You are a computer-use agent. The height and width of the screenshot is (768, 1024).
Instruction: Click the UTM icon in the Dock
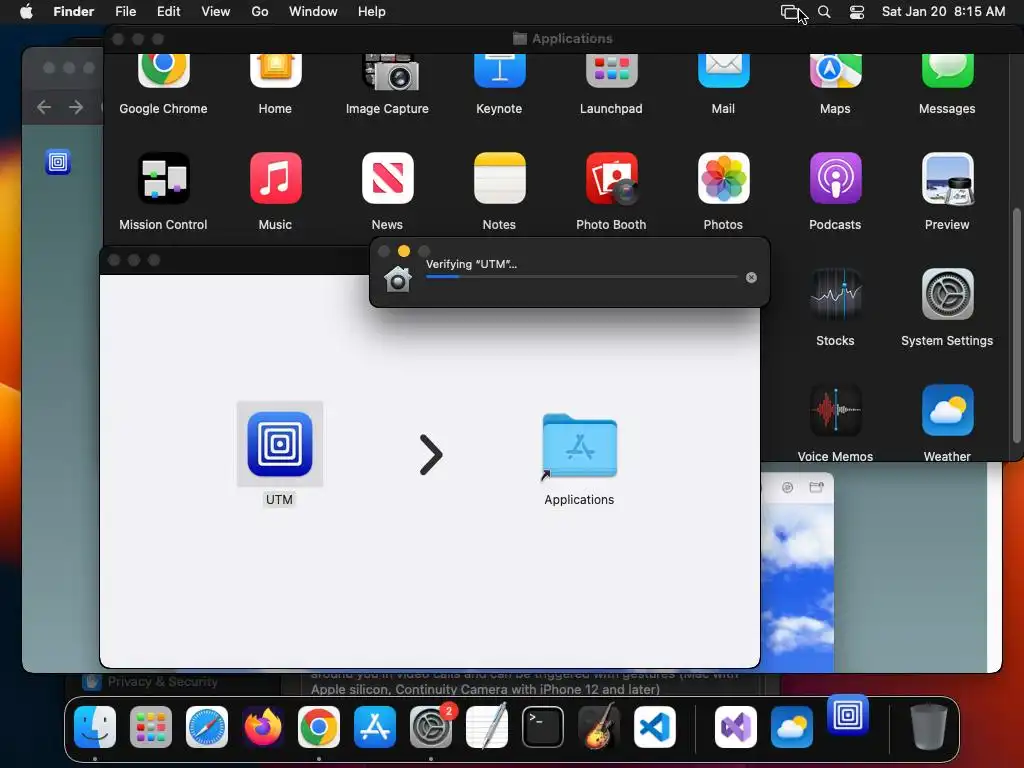(848, 716)
